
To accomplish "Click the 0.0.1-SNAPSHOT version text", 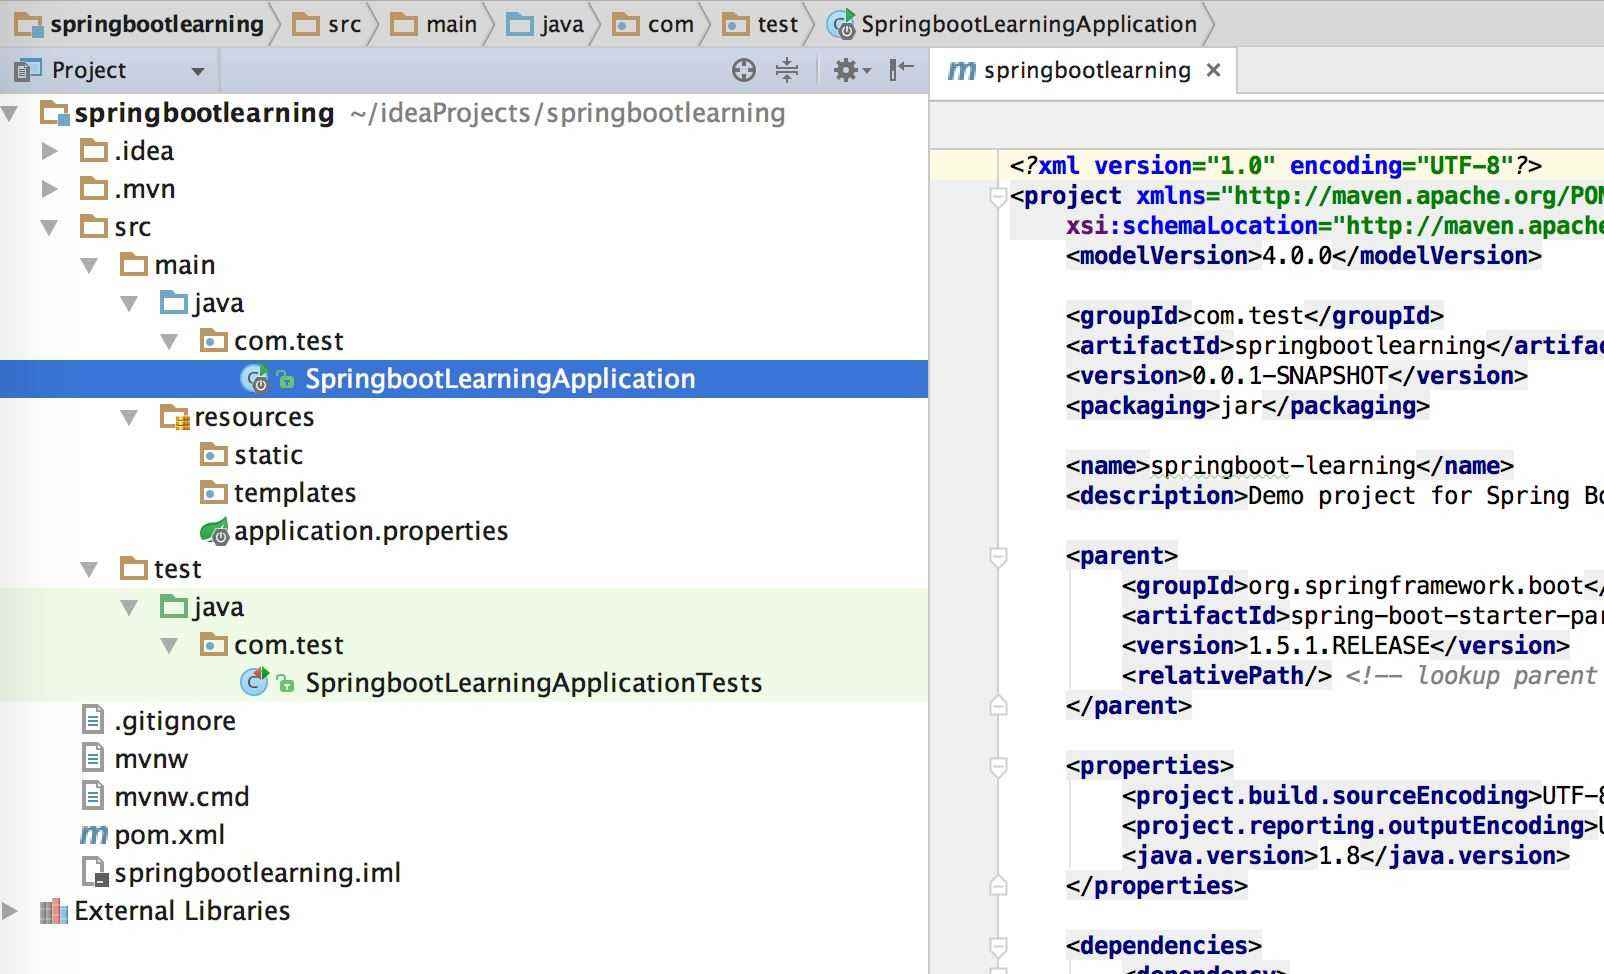I will (x=1290, y=376).
